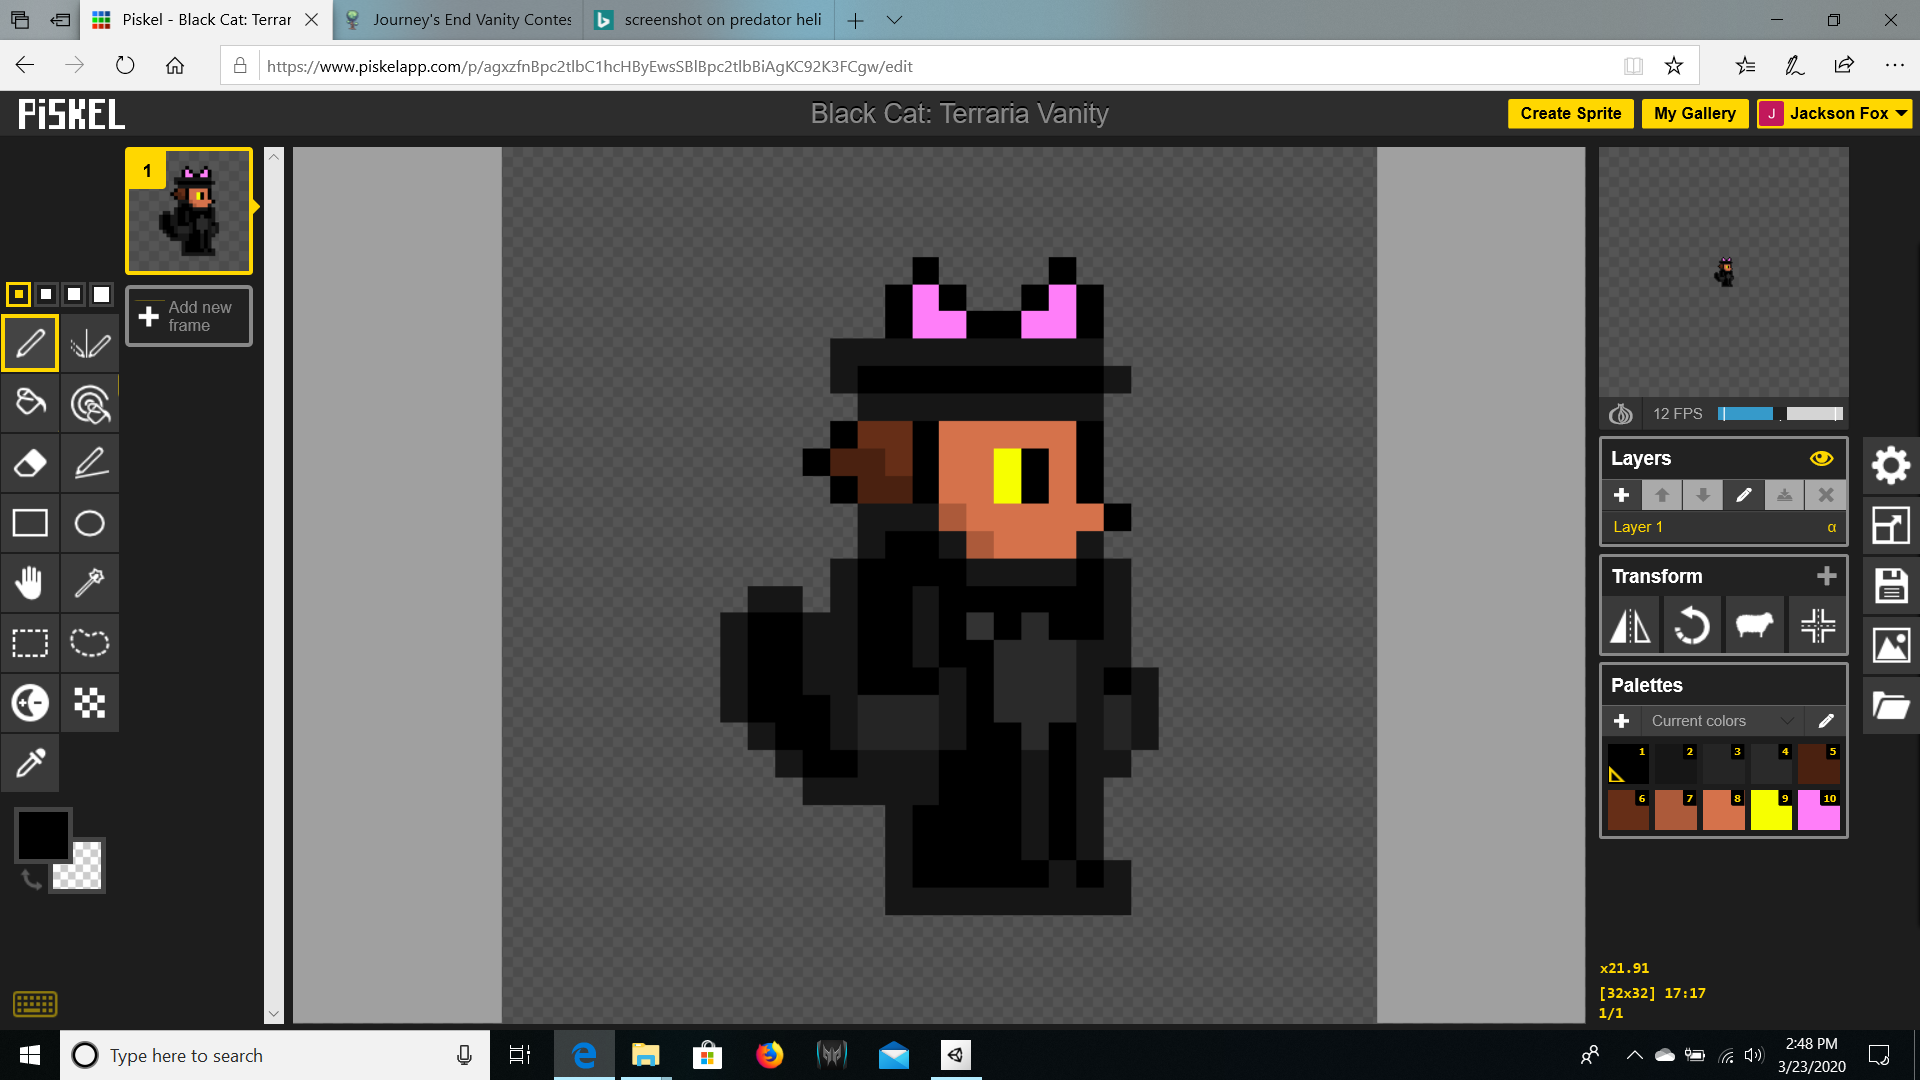Toggle onion skin in preview
1920x1080 pixels.
click(x=1620, y=414)
